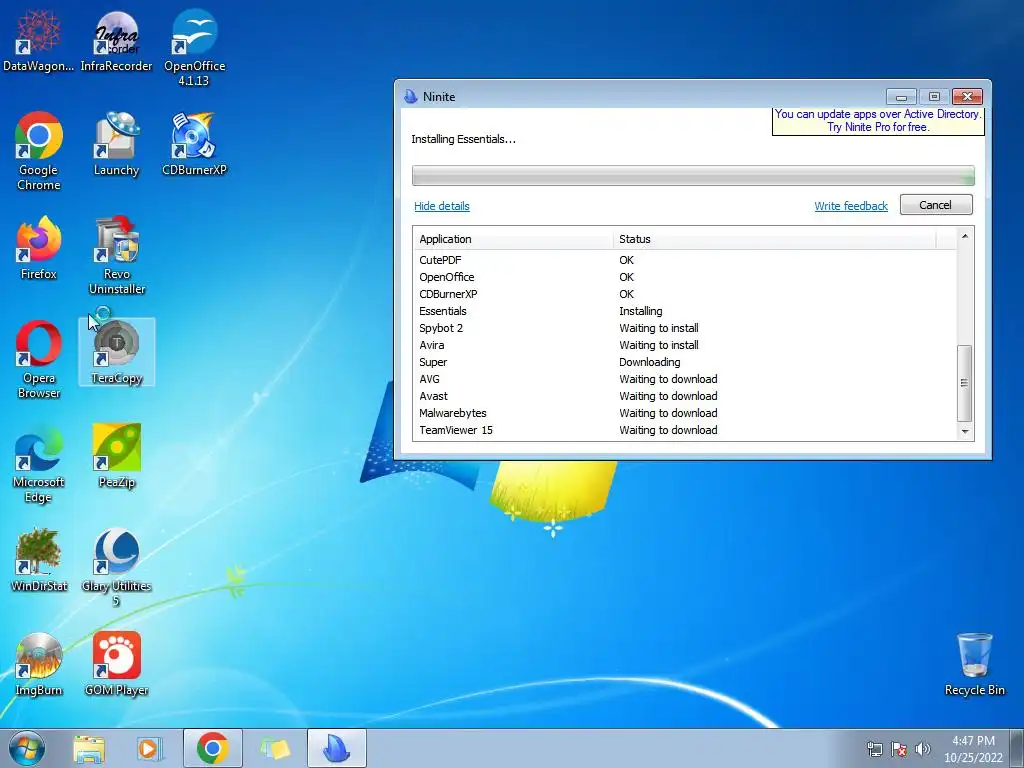
Task: Click the Status column header
Action: tap(775, 239)
